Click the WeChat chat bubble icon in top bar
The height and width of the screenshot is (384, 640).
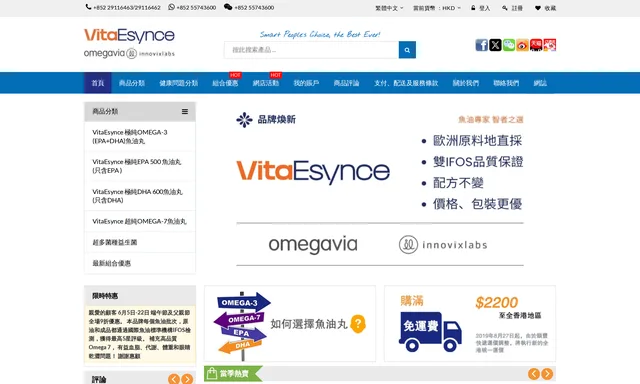click(x=228, y=7)
